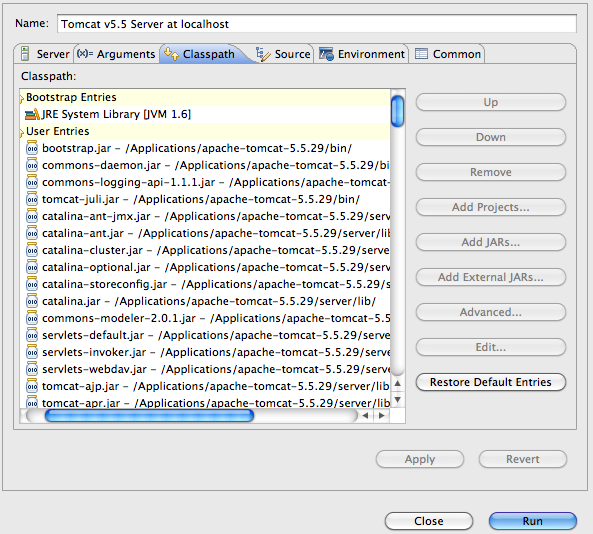The height and width of the screenshot is (534, 593).
Task: Click the Common tab icon
Action: click(421, 54)
